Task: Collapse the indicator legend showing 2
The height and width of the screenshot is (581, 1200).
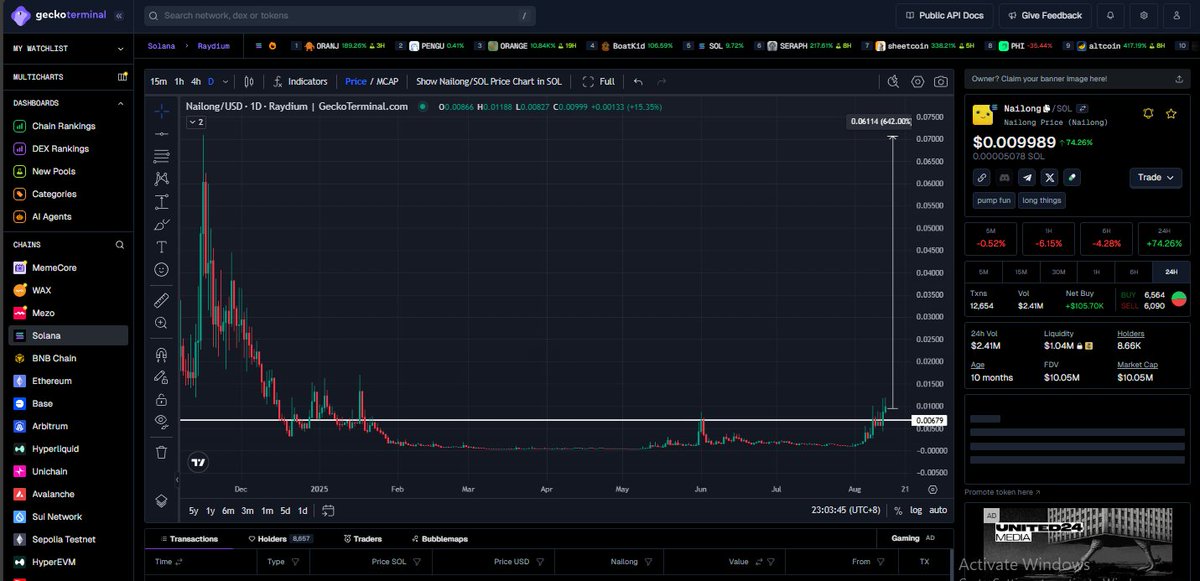Action: [195, 122]
